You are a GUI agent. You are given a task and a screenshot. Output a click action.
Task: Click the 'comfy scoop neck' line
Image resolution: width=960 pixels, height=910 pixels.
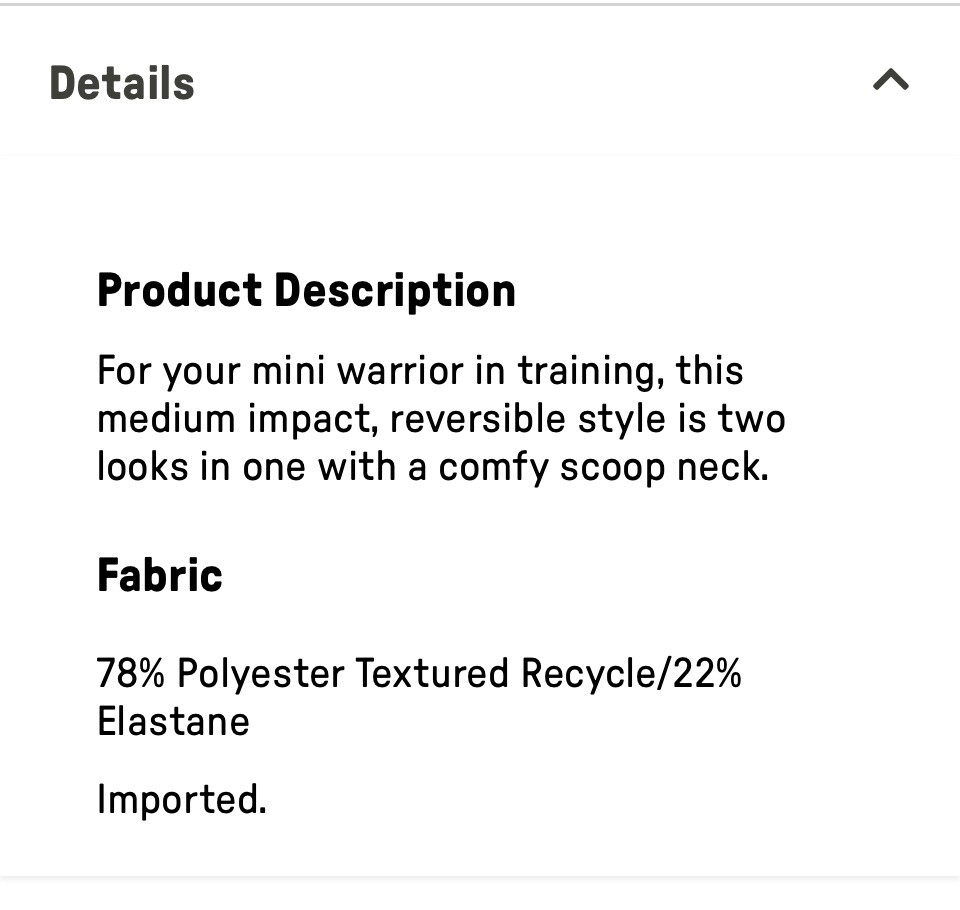pyautogui.click(x=432, y=468)
